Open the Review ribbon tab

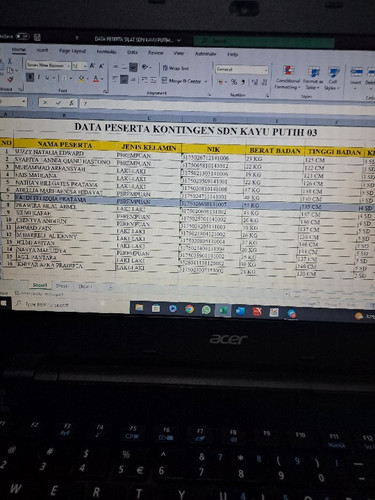coord(156,53)
